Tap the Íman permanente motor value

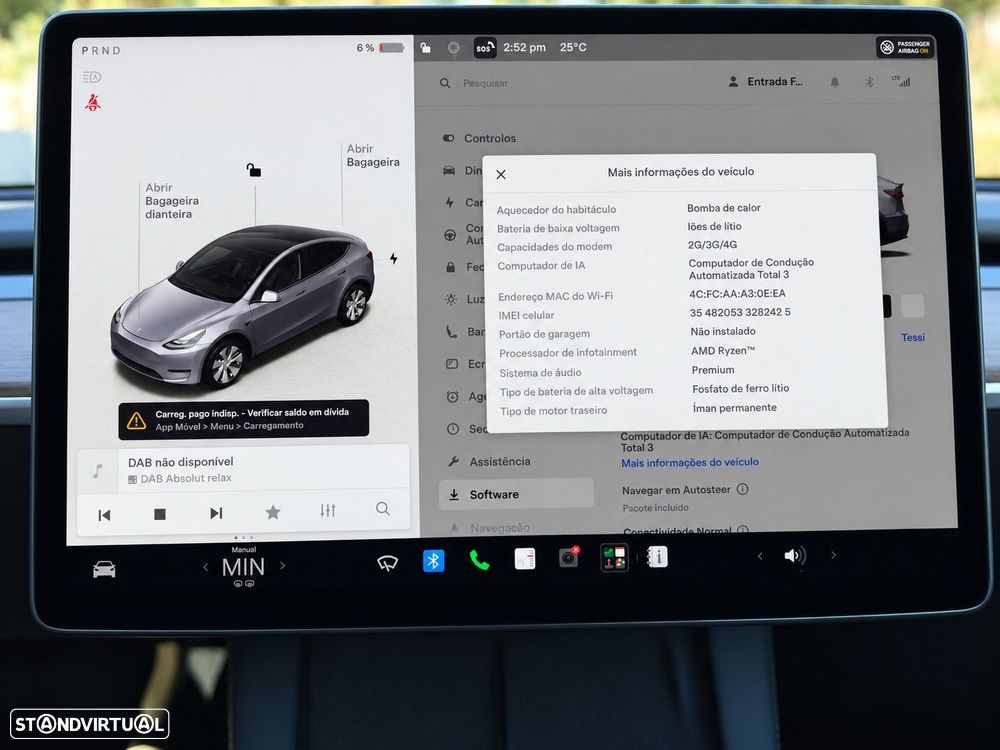tap(735, 408)
